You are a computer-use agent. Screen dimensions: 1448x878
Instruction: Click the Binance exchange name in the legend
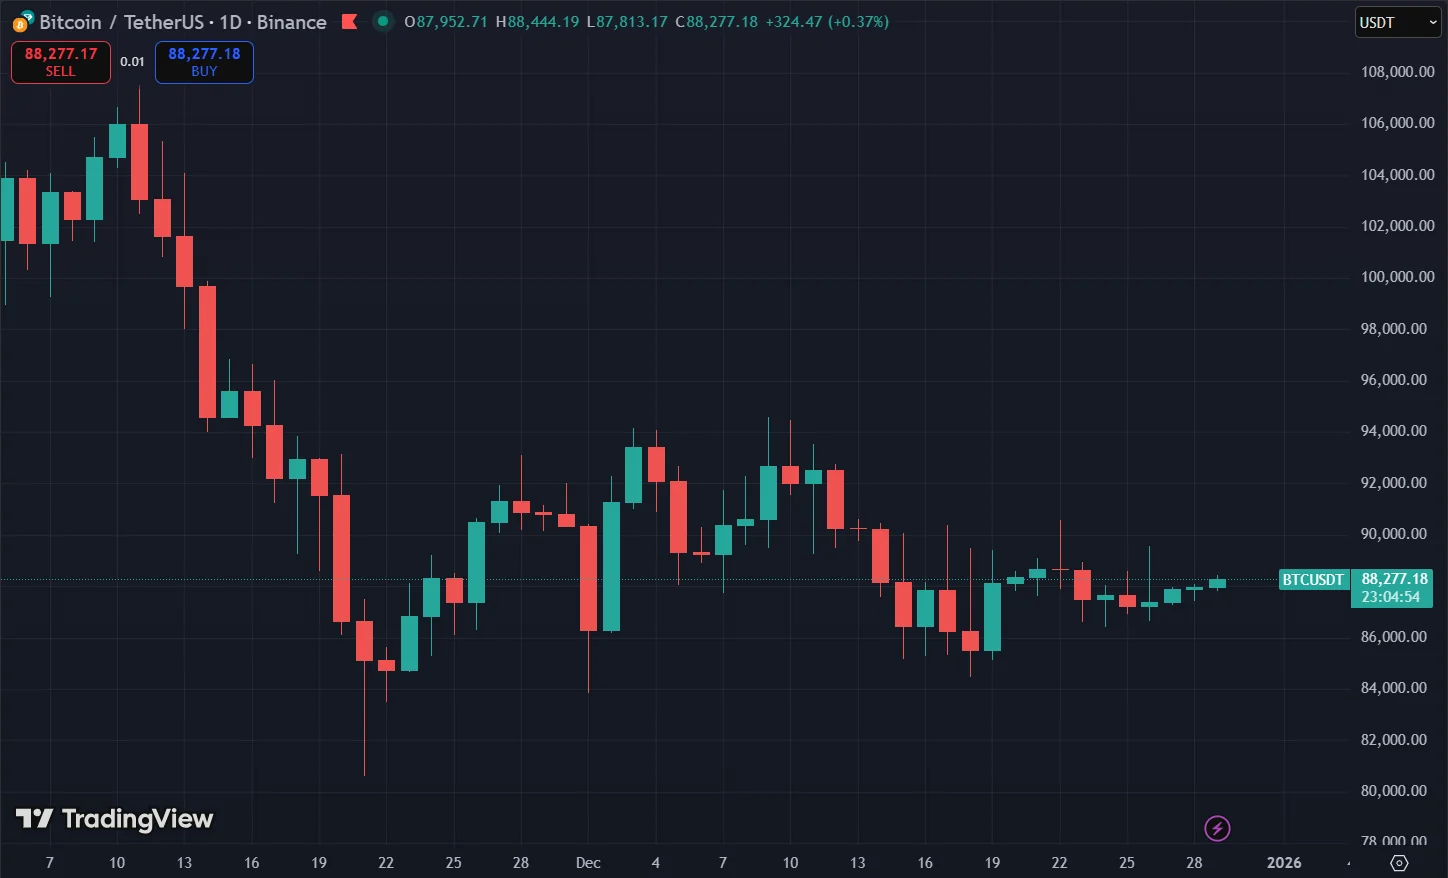(291, 22)
